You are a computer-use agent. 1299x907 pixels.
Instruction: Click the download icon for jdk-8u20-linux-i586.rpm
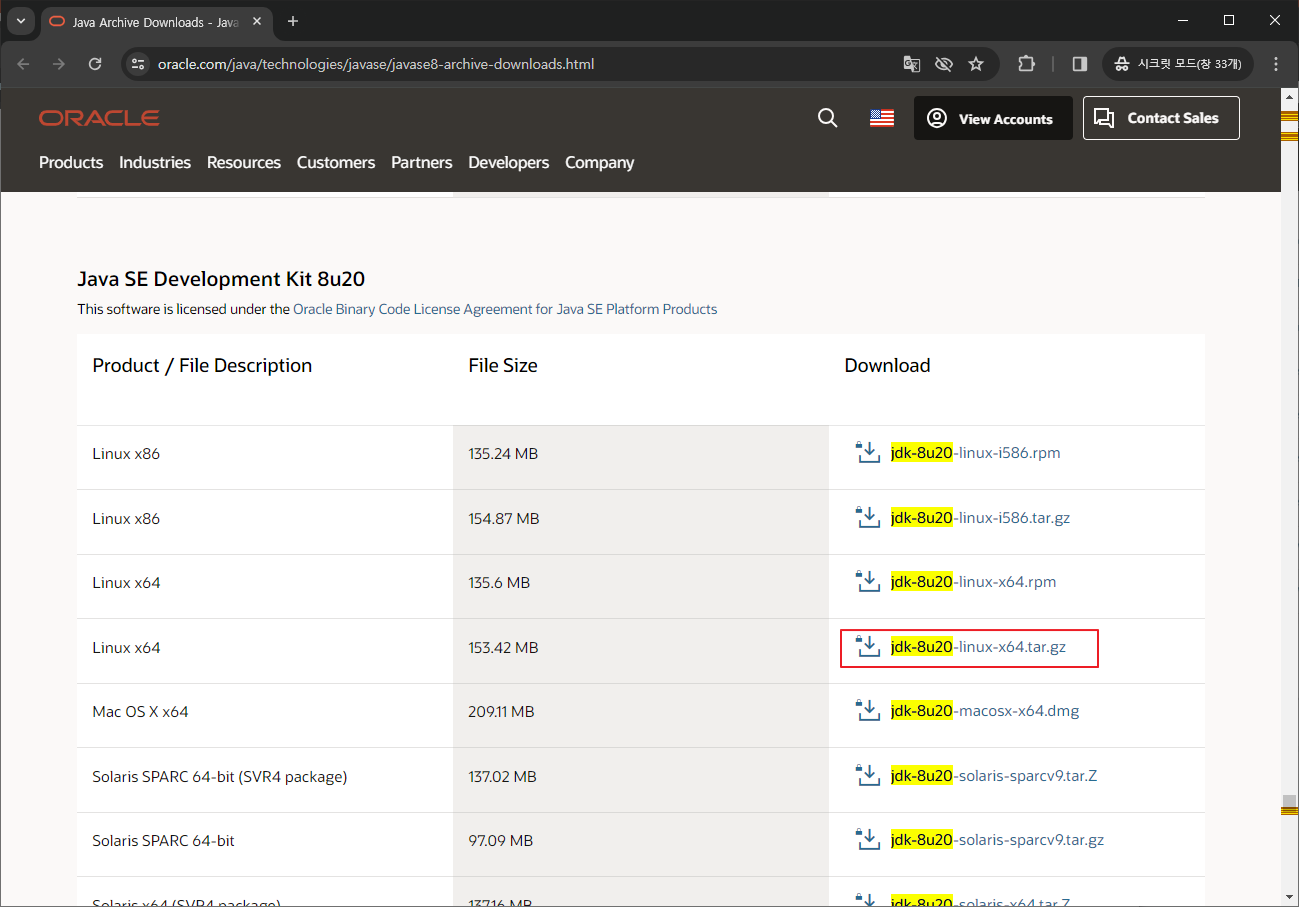coord(867,452)
